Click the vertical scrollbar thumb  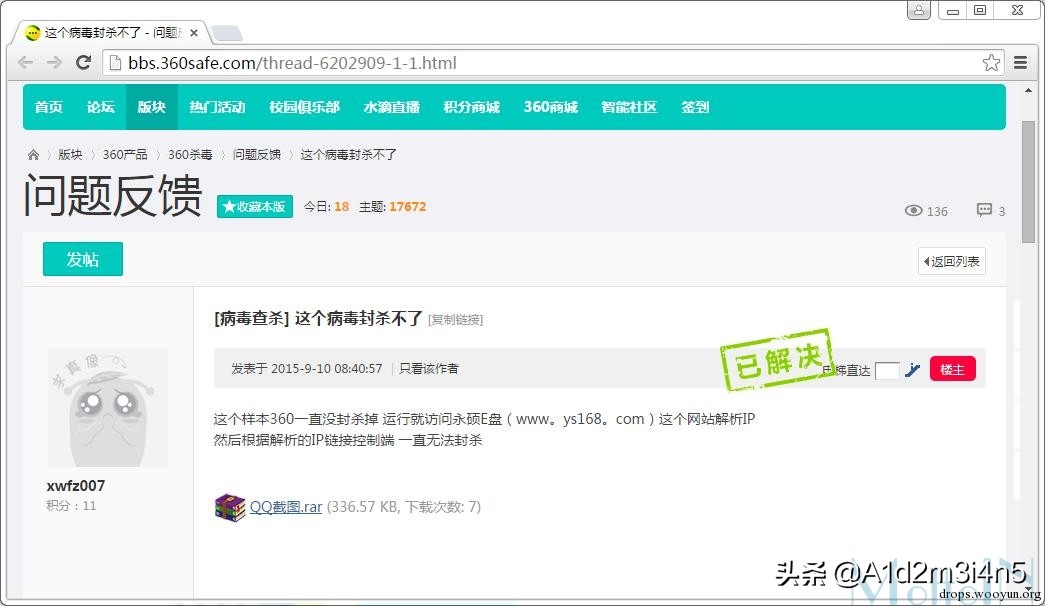[x=1028, y=181]
